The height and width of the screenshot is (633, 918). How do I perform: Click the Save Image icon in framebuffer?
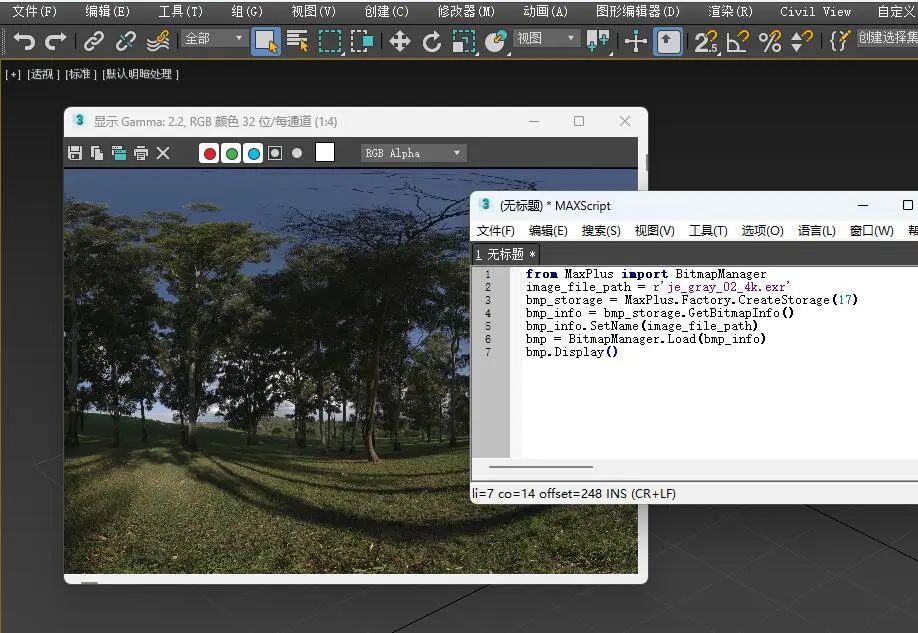click(x=75, y=152)
